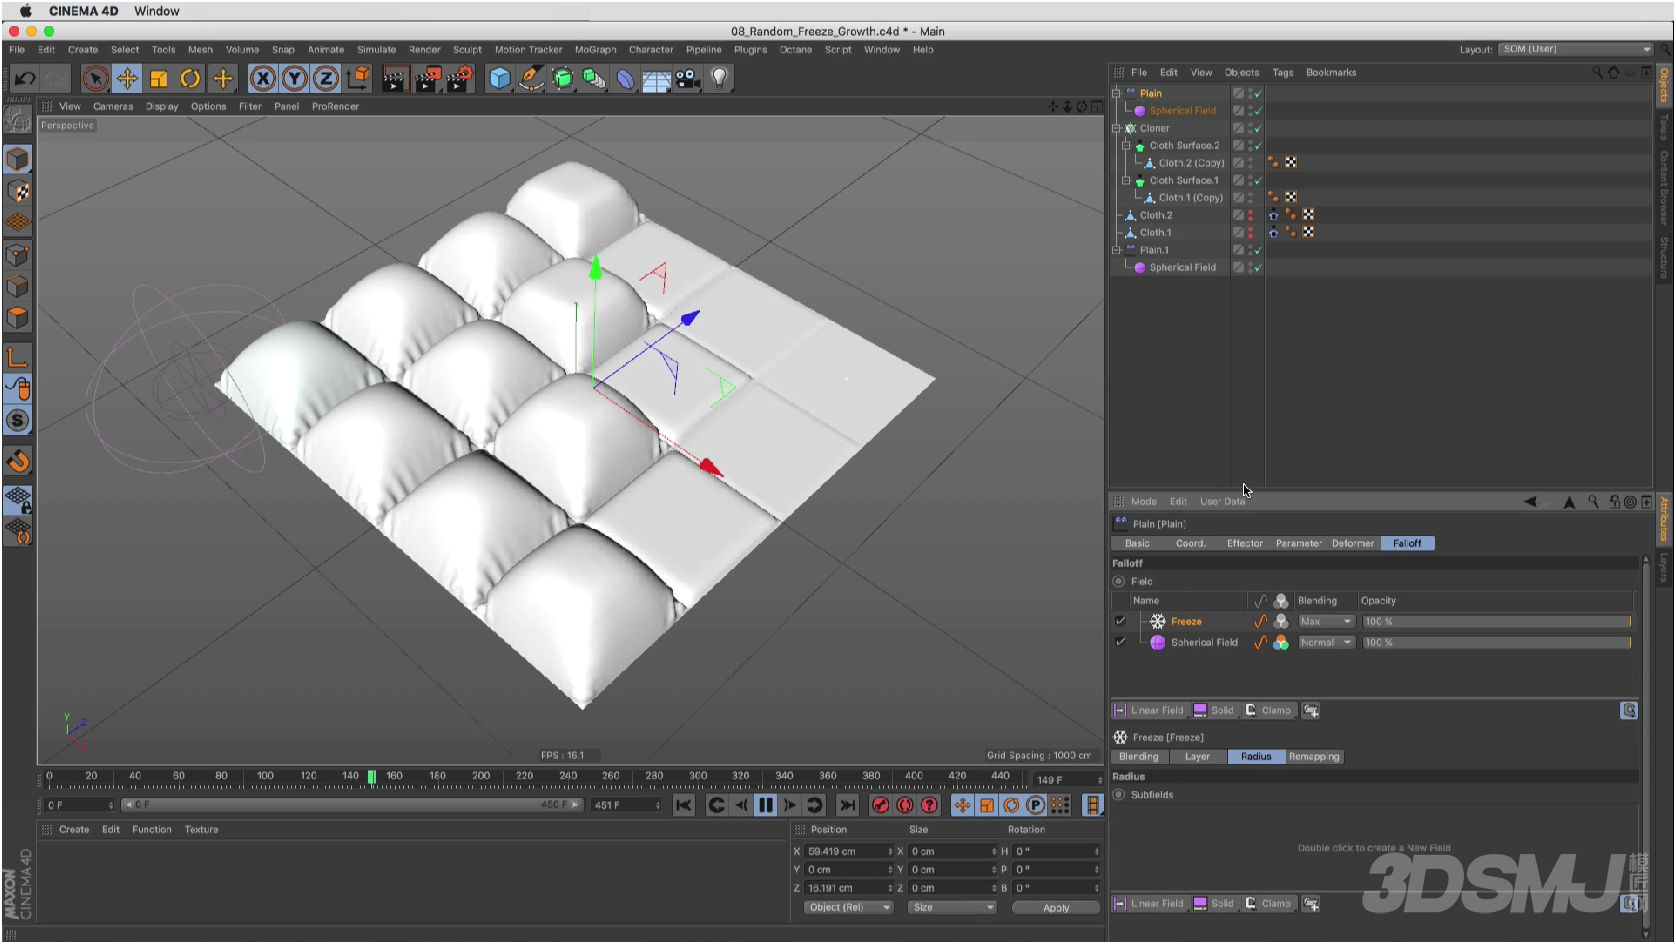Open the Apple menu
1676x944 pixels.
click(26, 11)
